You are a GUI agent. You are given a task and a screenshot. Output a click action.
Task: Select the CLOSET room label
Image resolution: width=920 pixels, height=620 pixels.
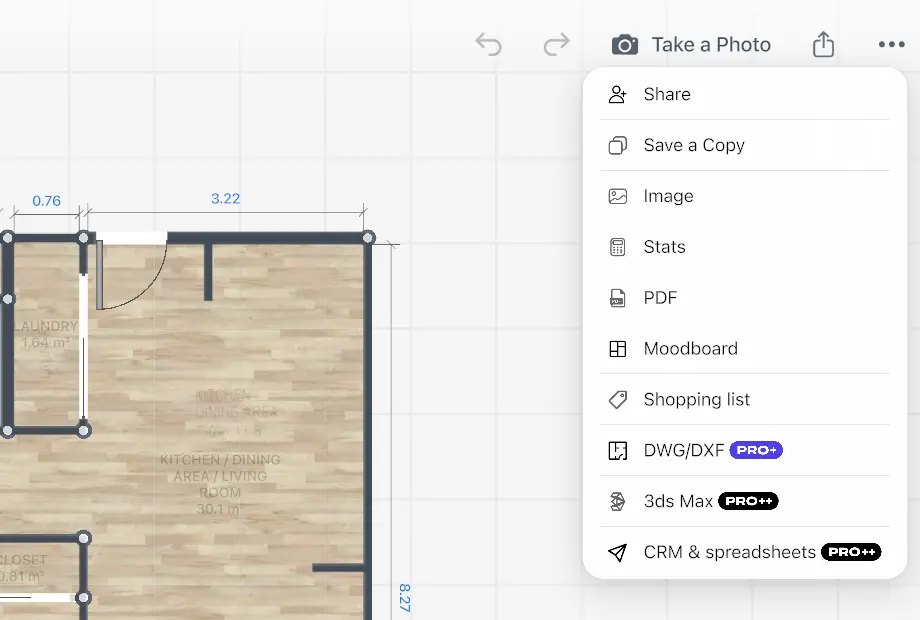pyautogui.click(x=22, y=560)
